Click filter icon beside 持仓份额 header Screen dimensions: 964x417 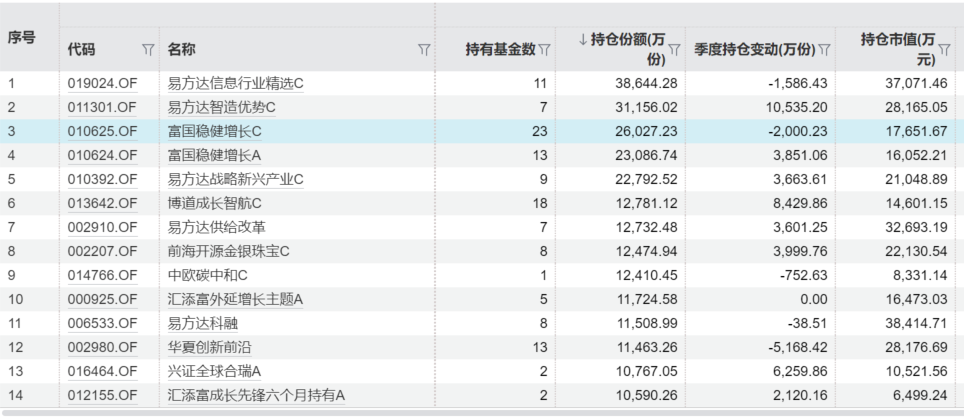(x=674, y=49)
